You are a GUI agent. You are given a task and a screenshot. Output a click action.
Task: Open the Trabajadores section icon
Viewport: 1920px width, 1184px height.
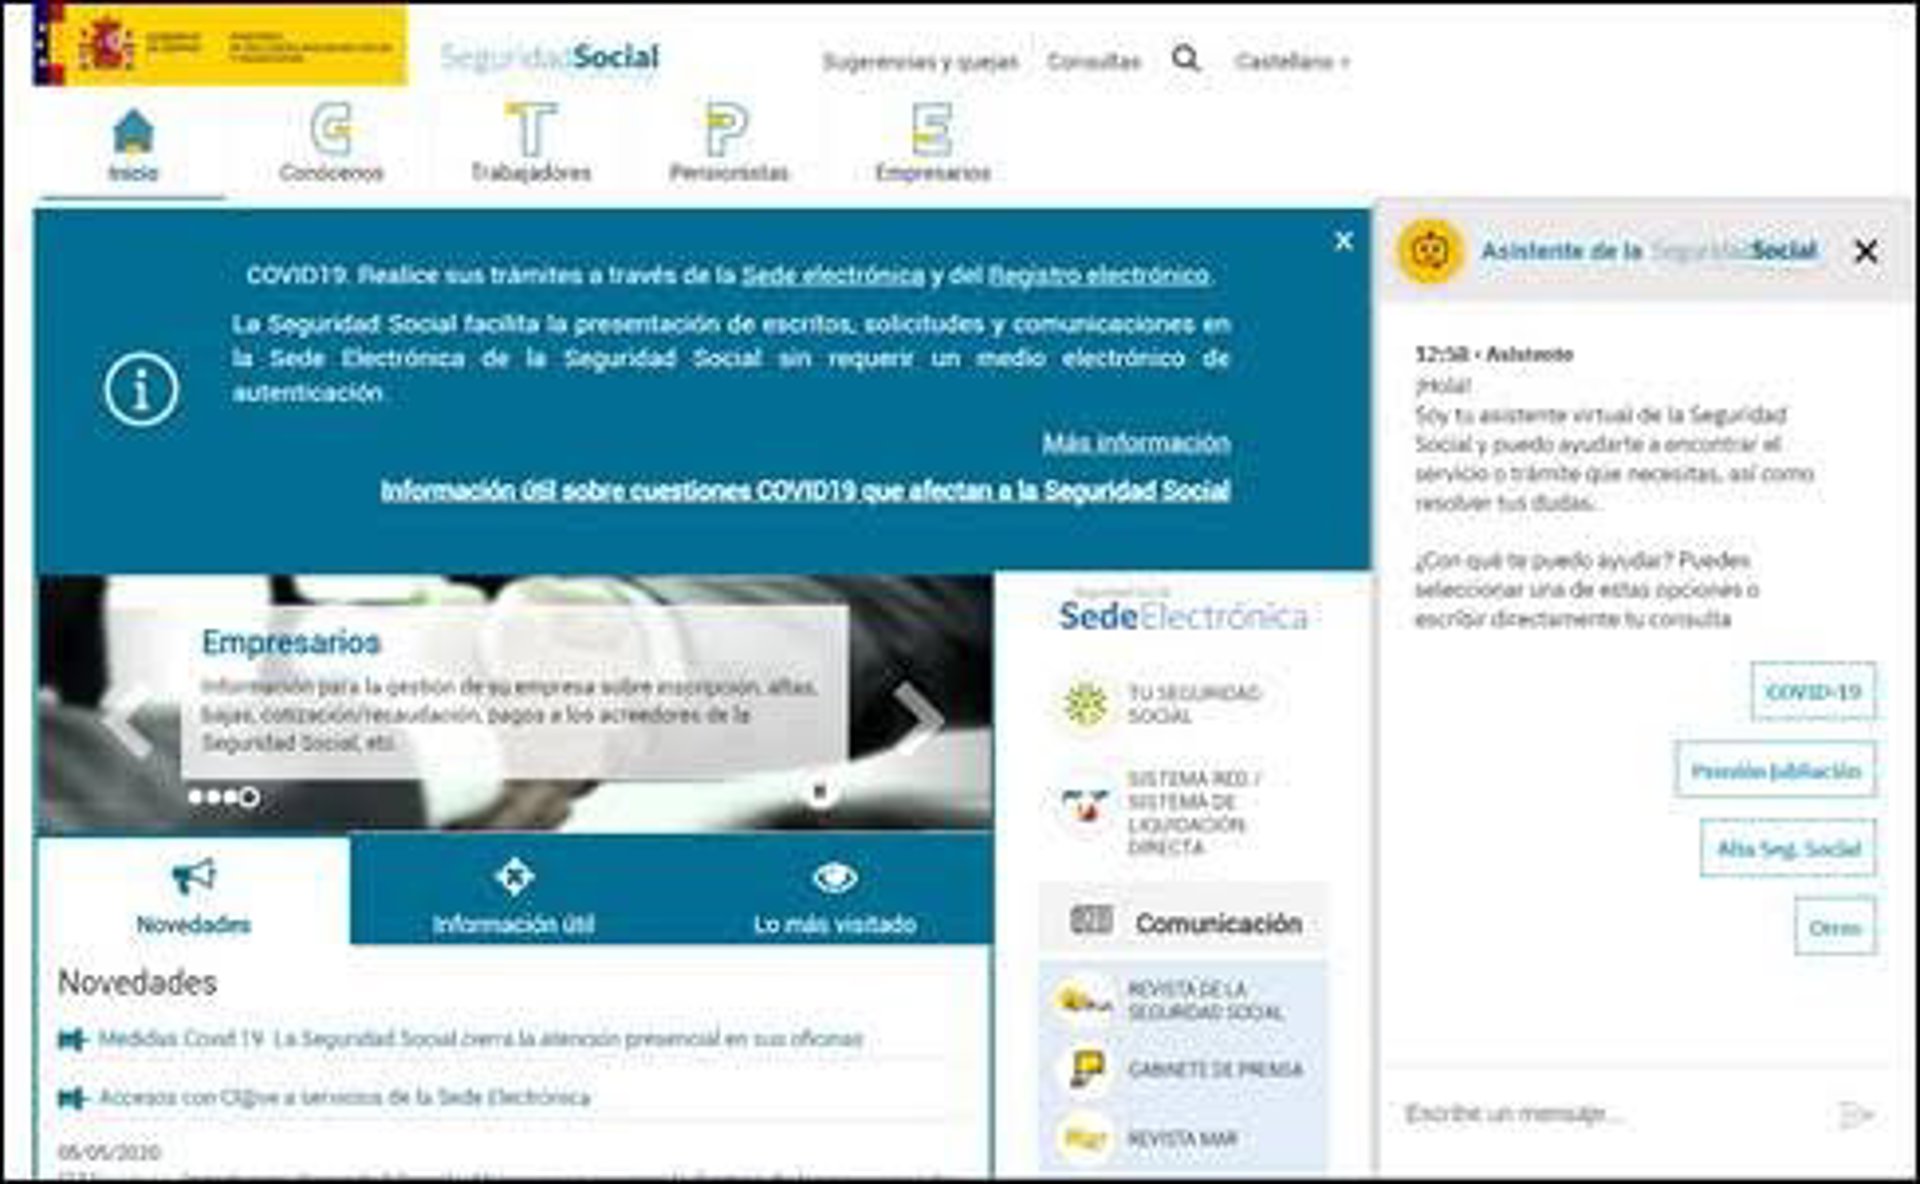tap(531, 130)
